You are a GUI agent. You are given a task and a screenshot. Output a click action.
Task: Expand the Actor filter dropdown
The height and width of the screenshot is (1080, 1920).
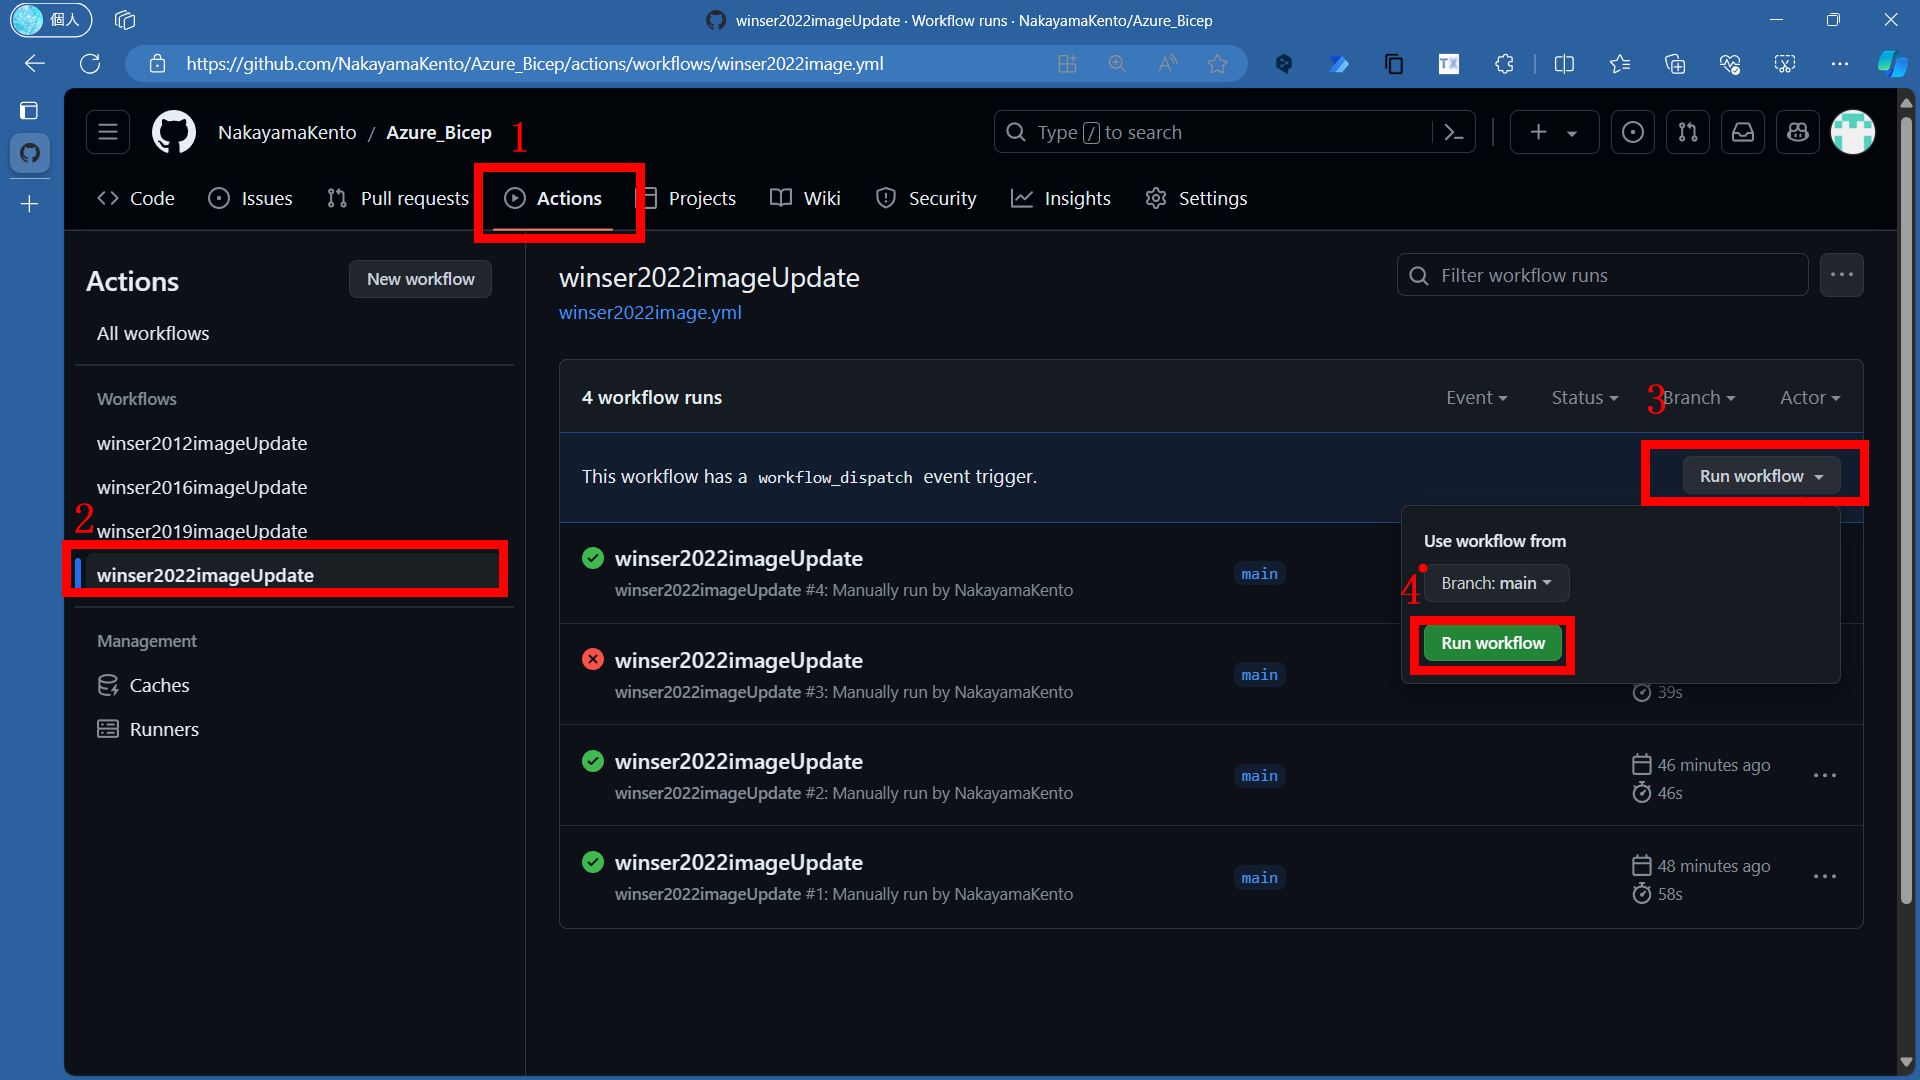click(1810, 398)
